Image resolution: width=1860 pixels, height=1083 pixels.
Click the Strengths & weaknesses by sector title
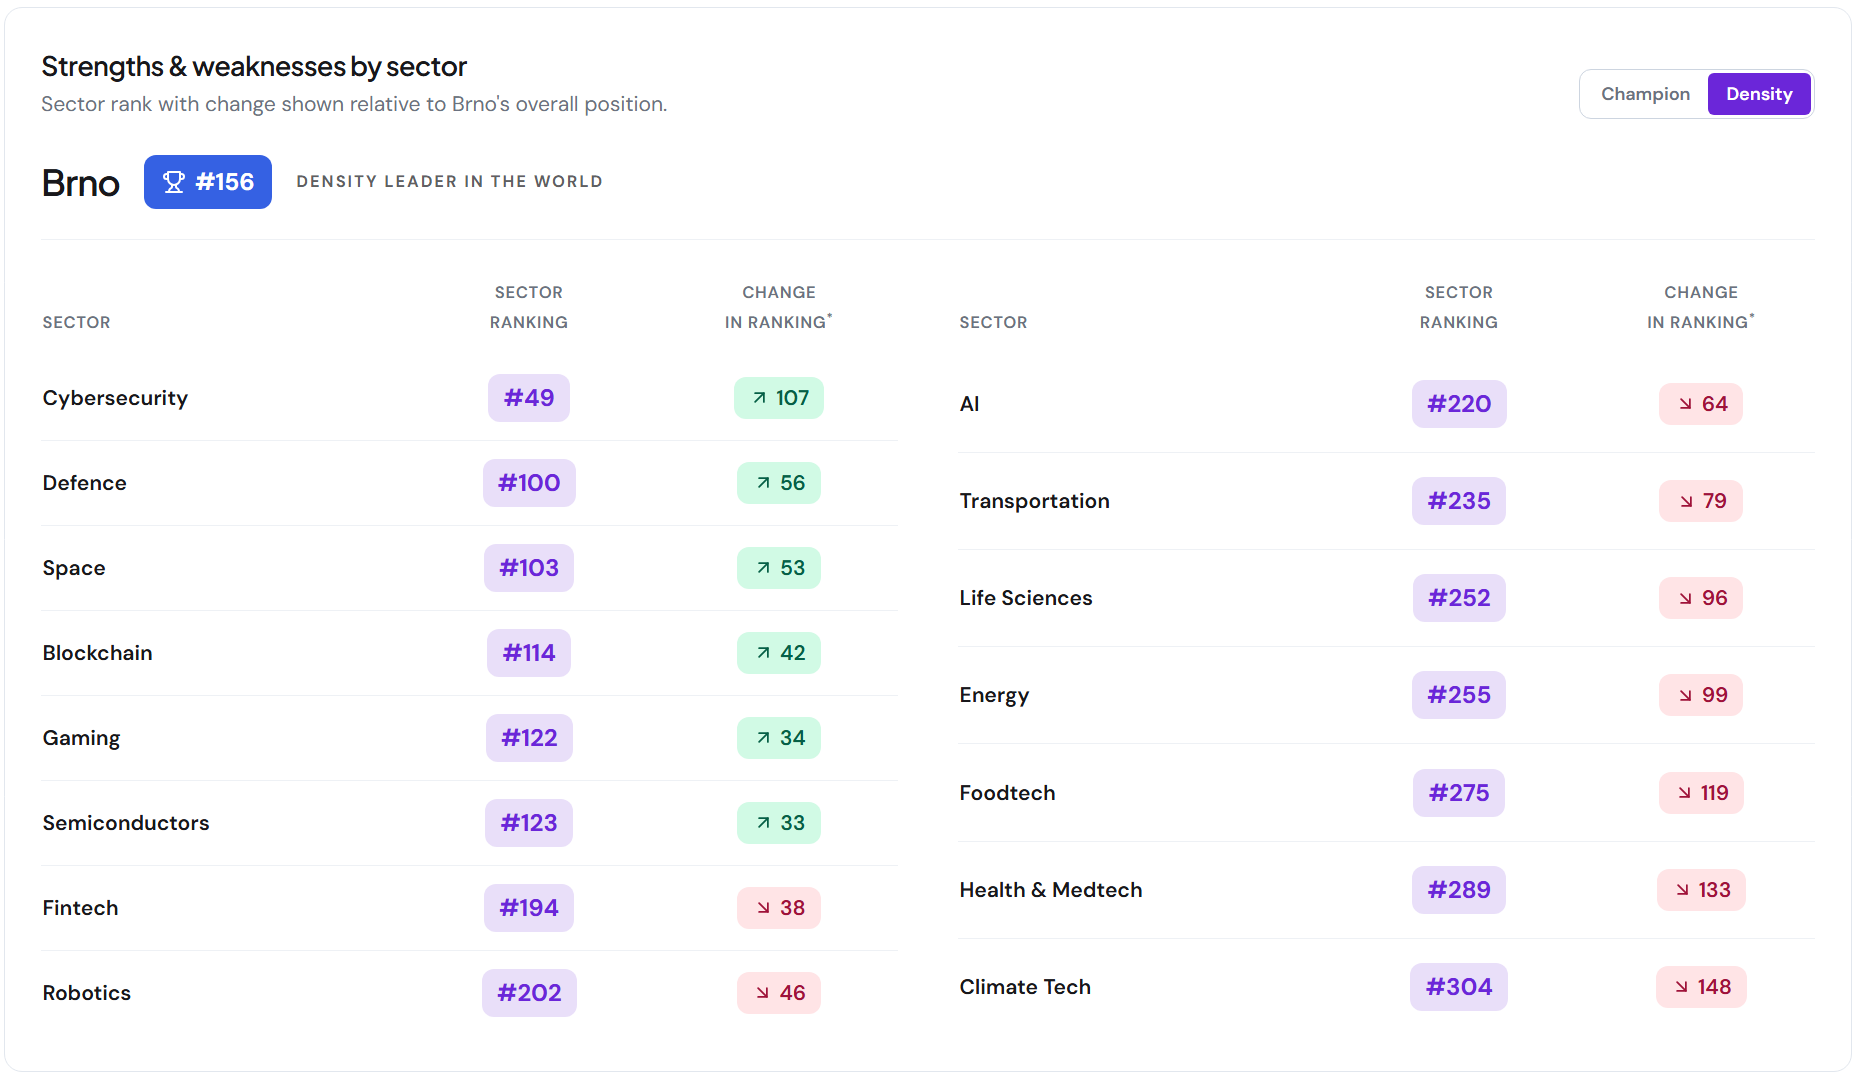pos(254,66)
